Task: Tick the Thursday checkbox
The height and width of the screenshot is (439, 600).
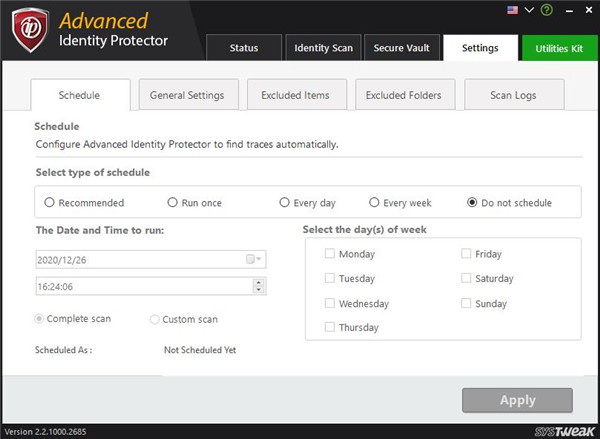Action: pyautogui.click(x=329, y=327)
